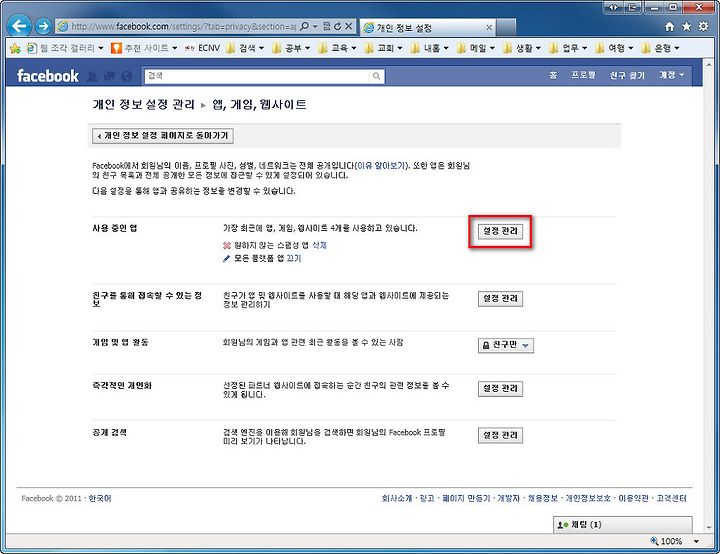This screenshot has width=720, height=554.
Task: Click 설정 관리 for 즉각적인 개인화
Action: pos(500,389)
